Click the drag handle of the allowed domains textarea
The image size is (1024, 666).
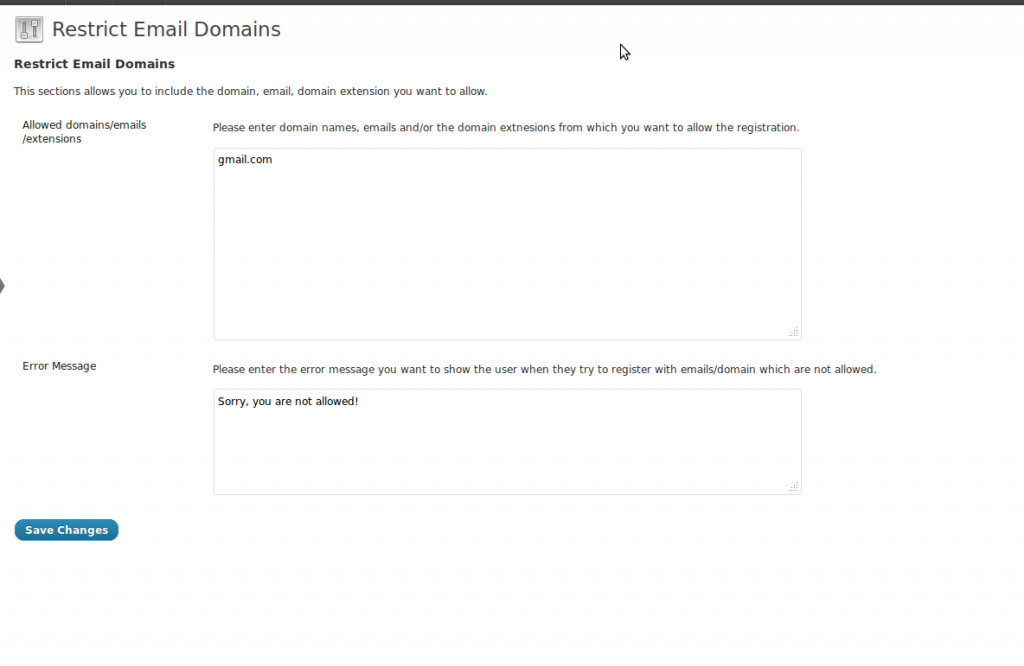793,331
